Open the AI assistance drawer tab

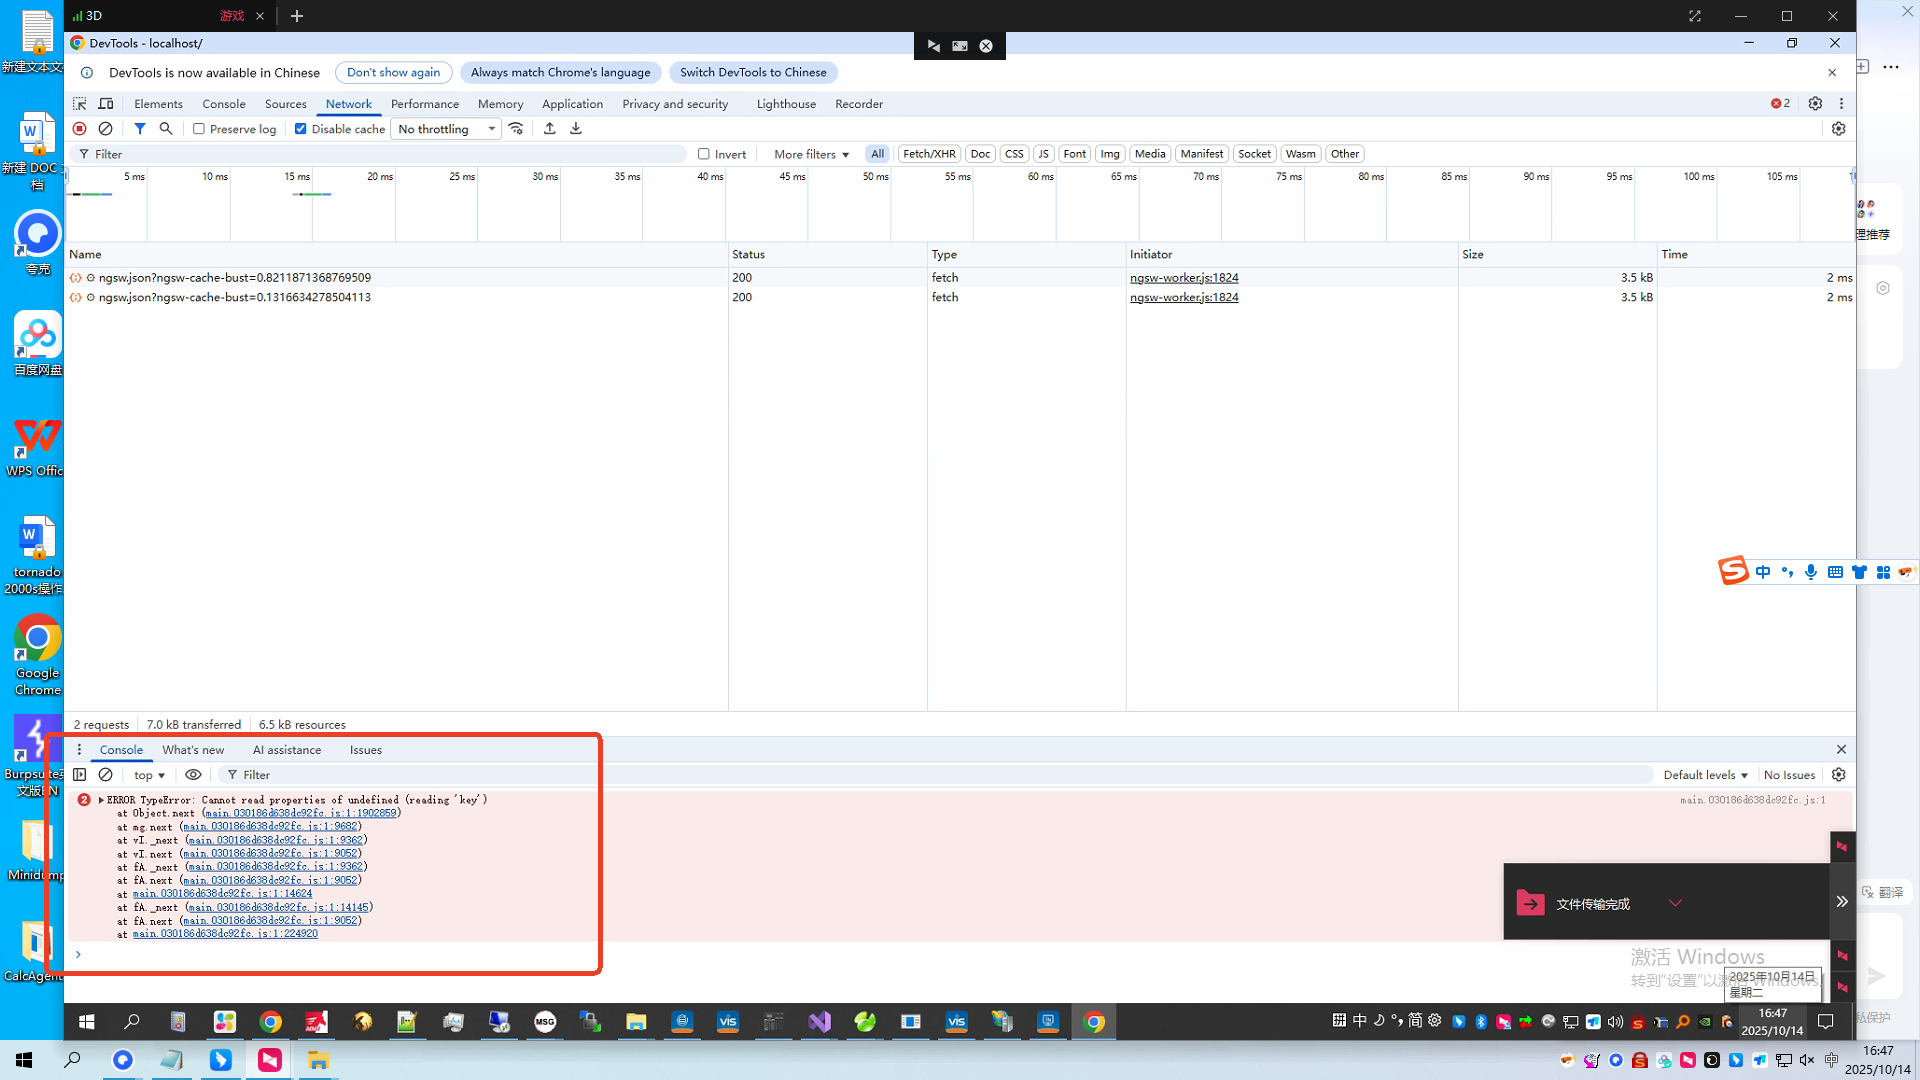(x=286, y=750)
